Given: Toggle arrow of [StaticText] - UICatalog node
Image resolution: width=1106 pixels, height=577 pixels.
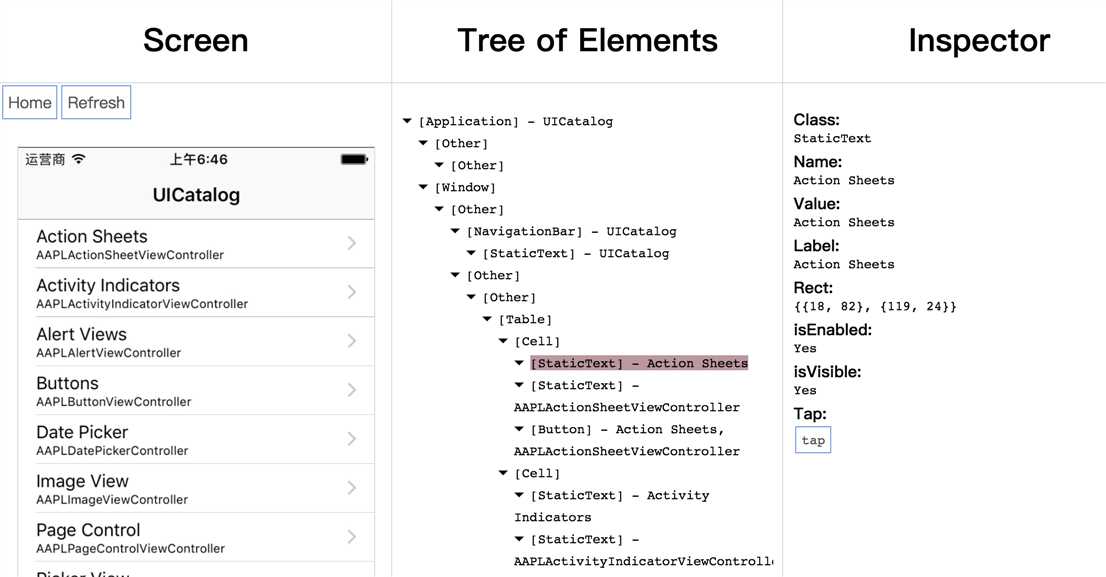Looking at the screenshot, I should (471, 253).
